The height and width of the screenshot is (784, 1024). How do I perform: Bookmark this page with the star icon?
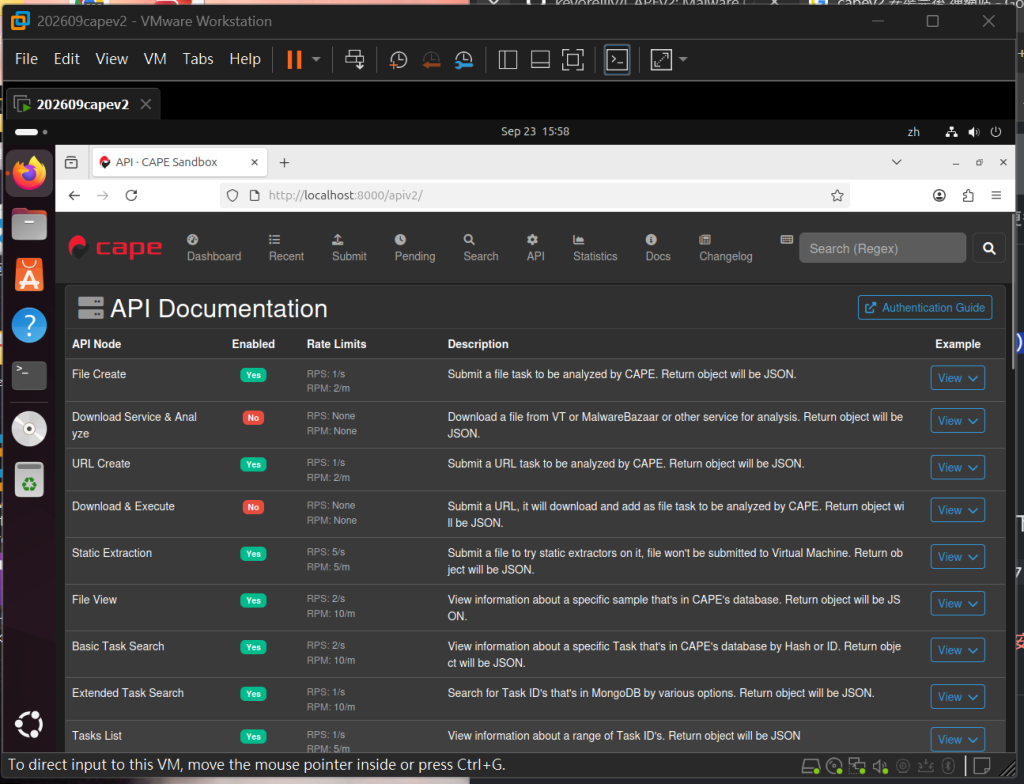(x=837, y=195)
